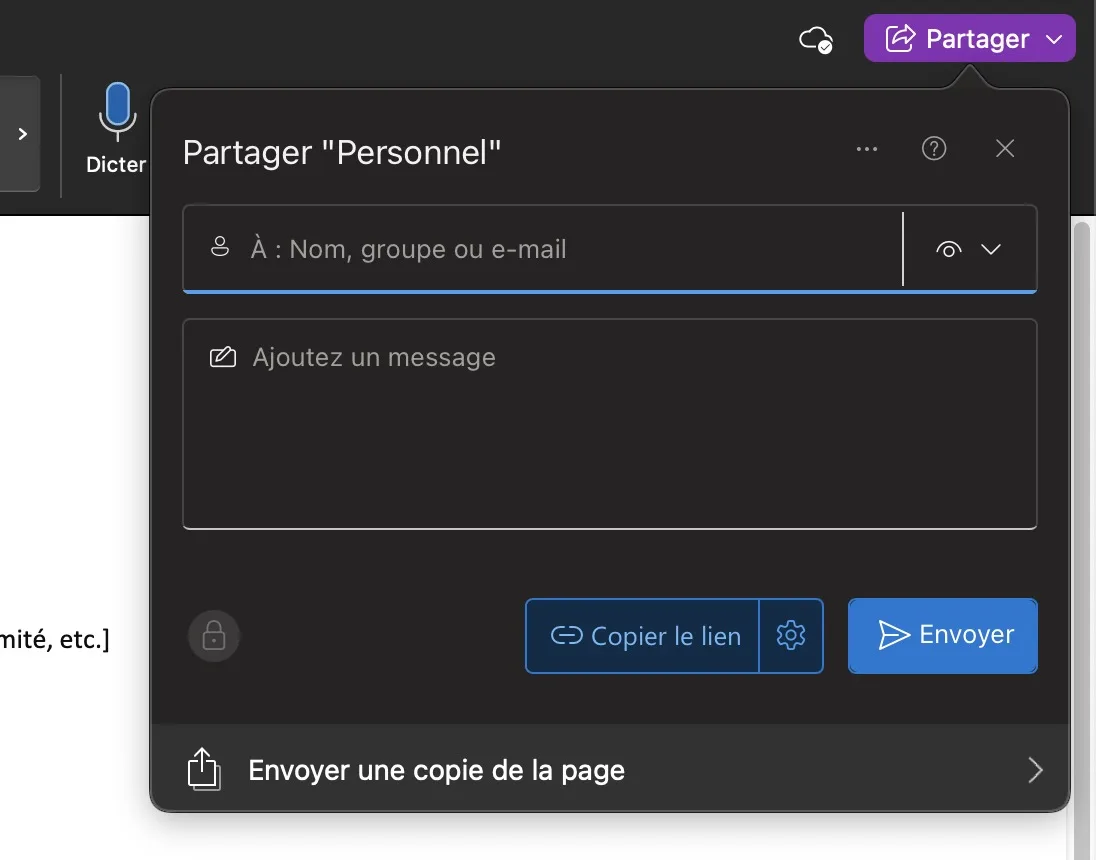Screen dimensions: 1096x860
Task: Open the more options ellipsis menu
Action: tap(867, 149)
